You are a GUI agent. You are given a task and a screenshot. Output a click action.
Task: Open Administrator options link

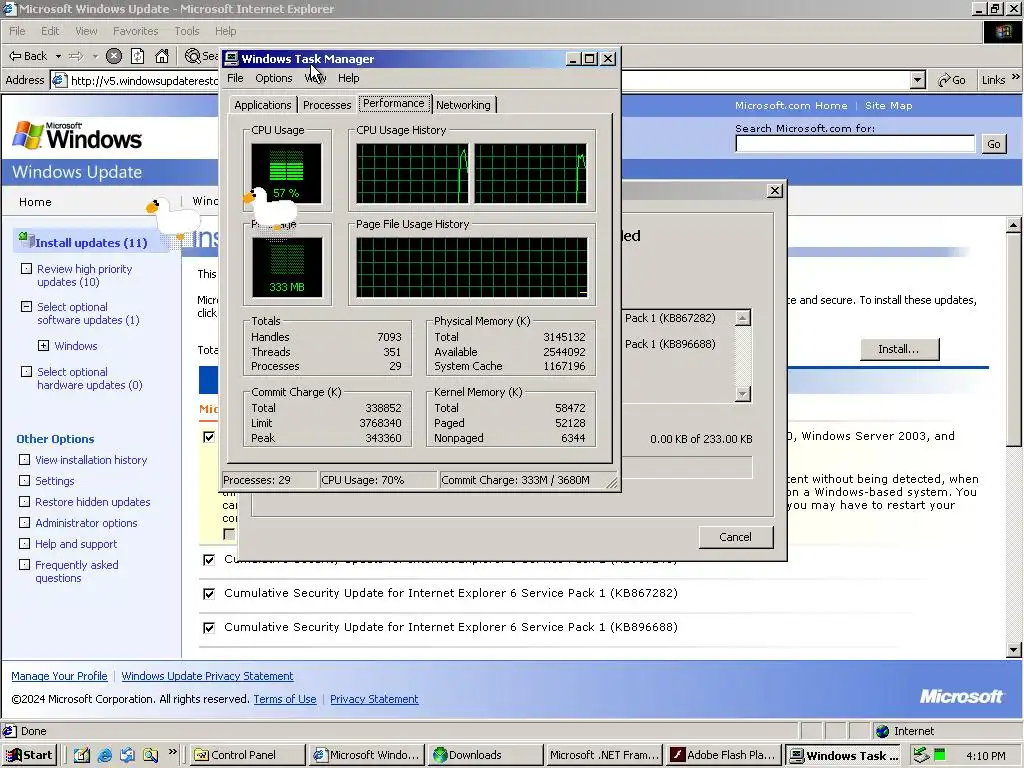(x=86, y=523)
